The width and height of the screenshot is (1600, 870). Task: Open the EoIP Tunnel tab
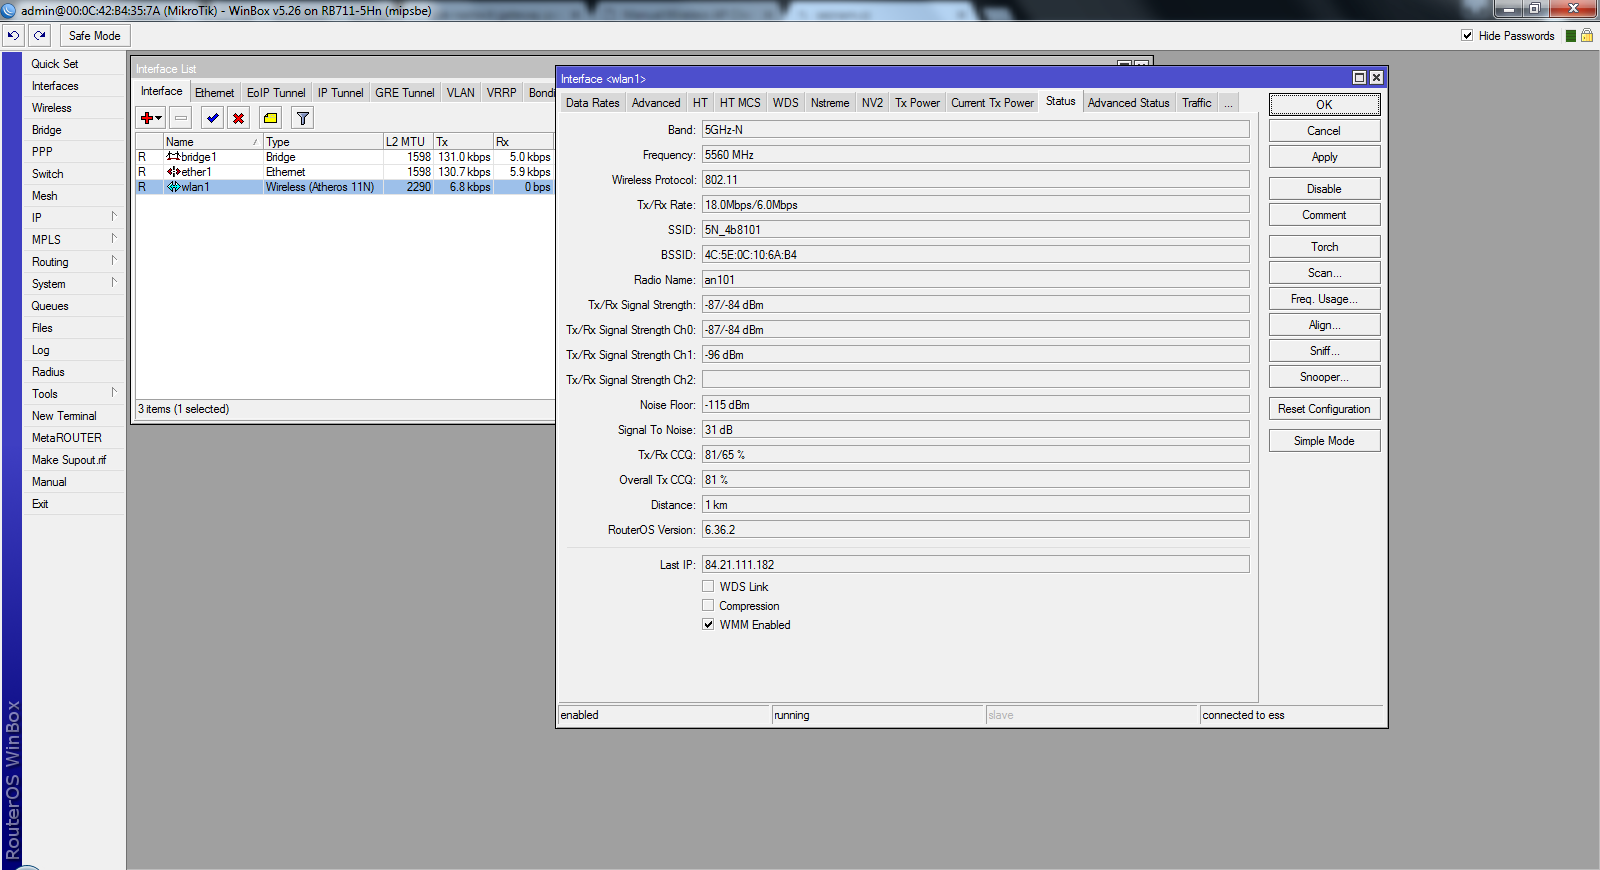276,93
